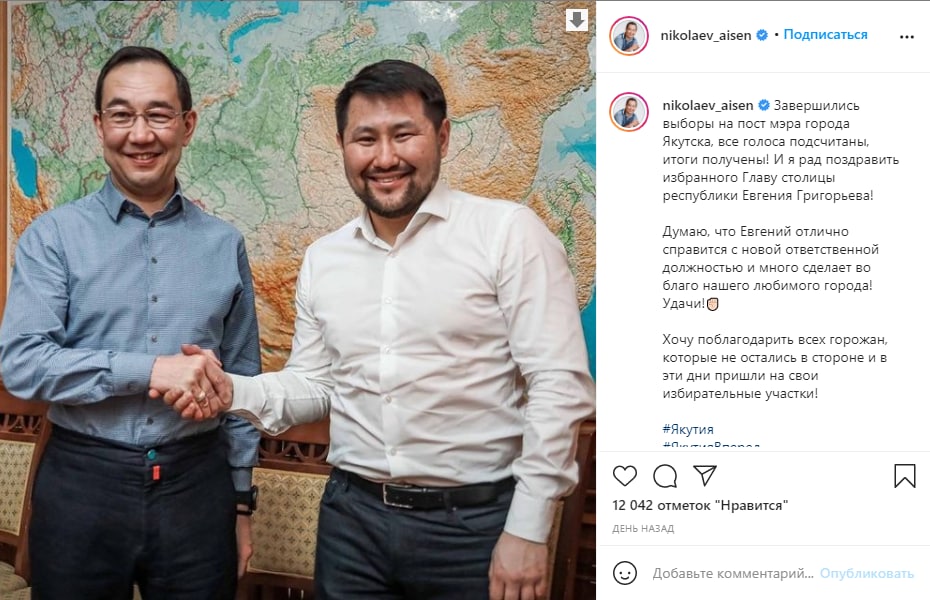Open nikolaev_aisen username in header

click(x=706, y=36)
